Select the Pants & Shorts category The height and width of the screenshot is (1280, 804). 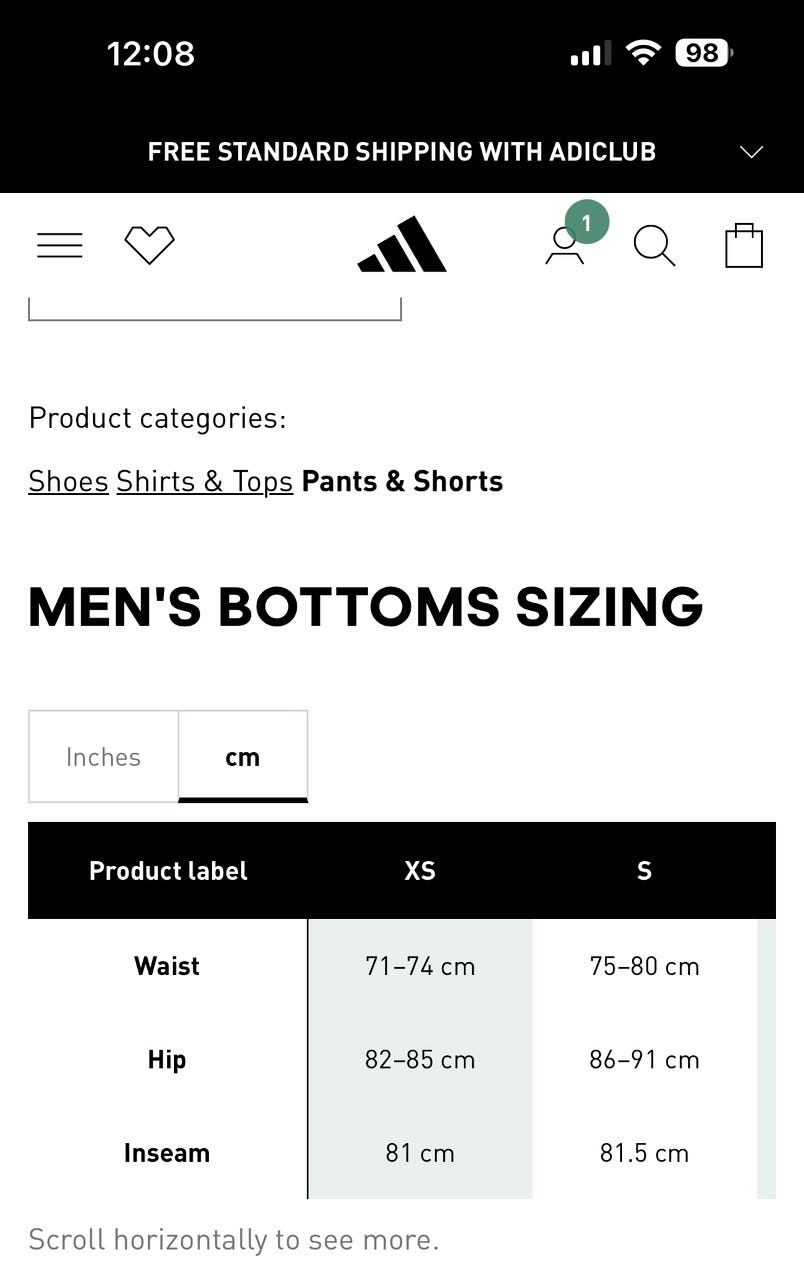click(x=402, y=481)
